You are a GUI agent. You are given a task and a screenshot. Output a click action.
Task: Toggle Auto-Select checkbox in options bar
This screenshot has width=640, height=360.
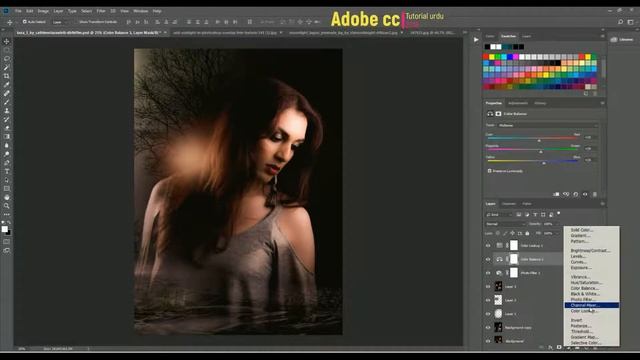point(24,22)
